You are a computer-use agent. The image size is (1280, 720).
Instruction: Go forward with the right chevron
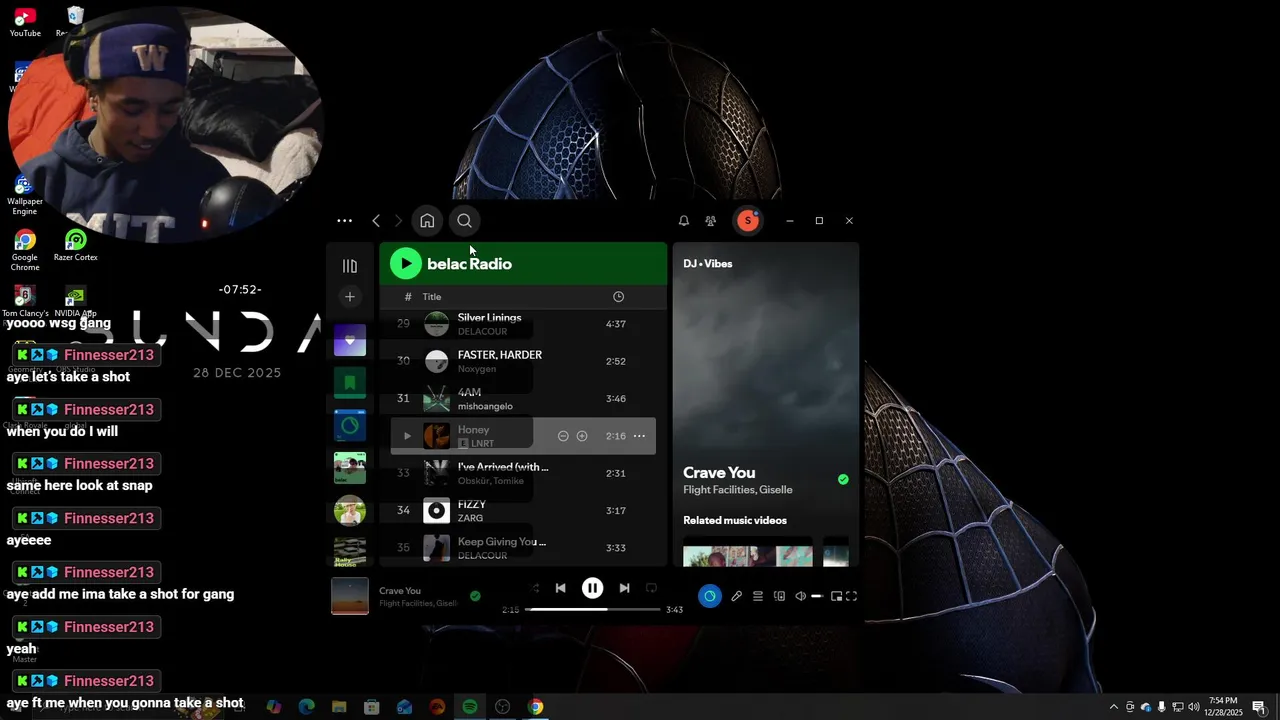coord(398,221)
